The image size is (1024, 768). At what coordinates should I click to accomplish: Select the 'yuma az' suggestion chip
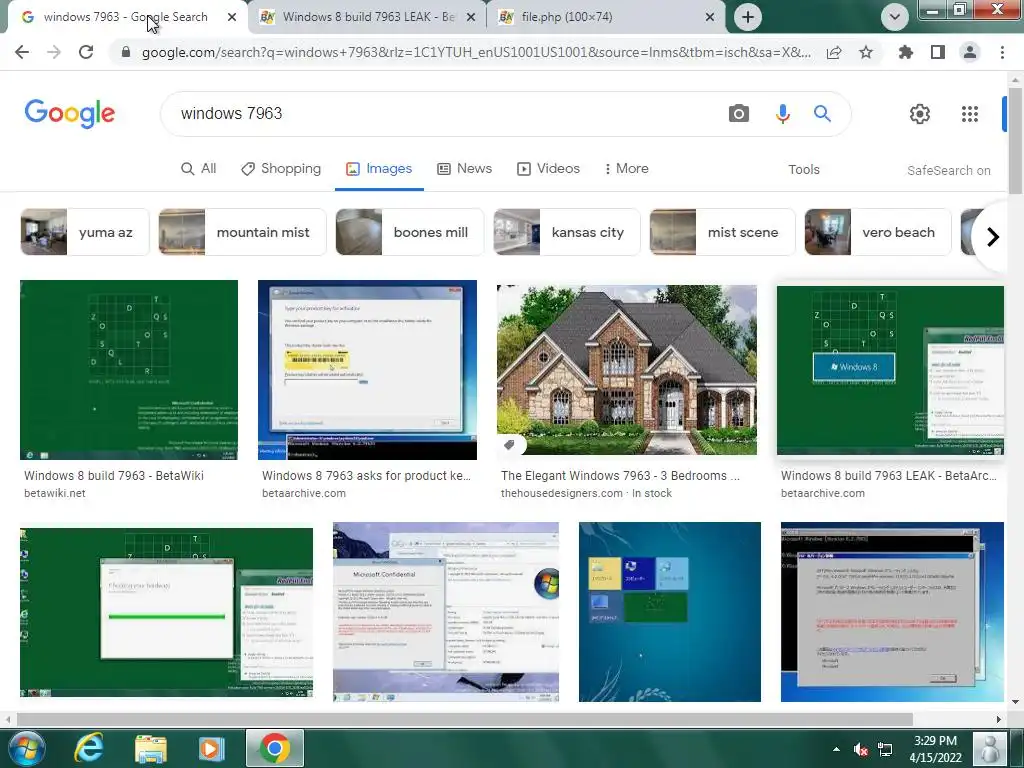pyautogui.click(x=85, y=232)
